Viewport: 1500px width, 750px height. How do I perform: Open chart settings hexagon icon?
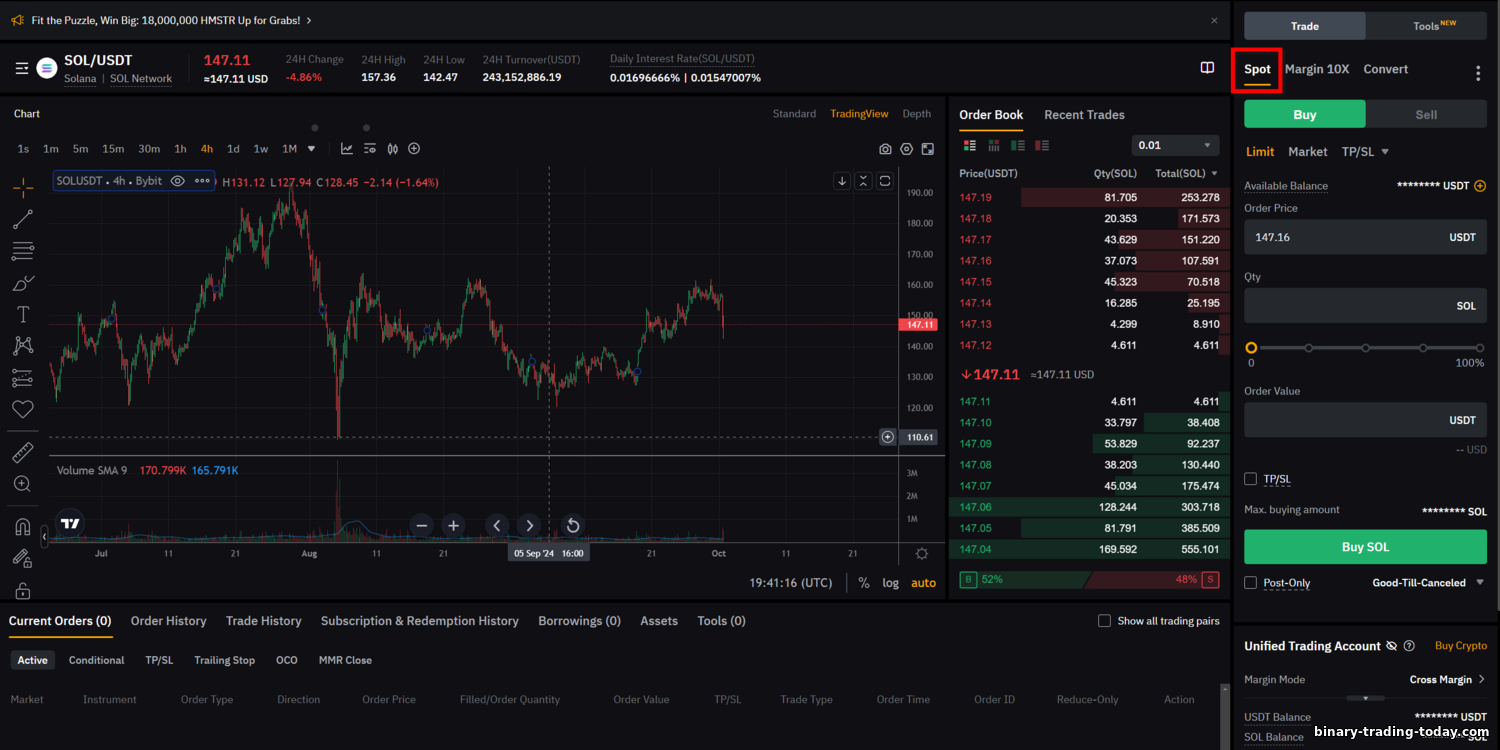[x=906, y=149]
